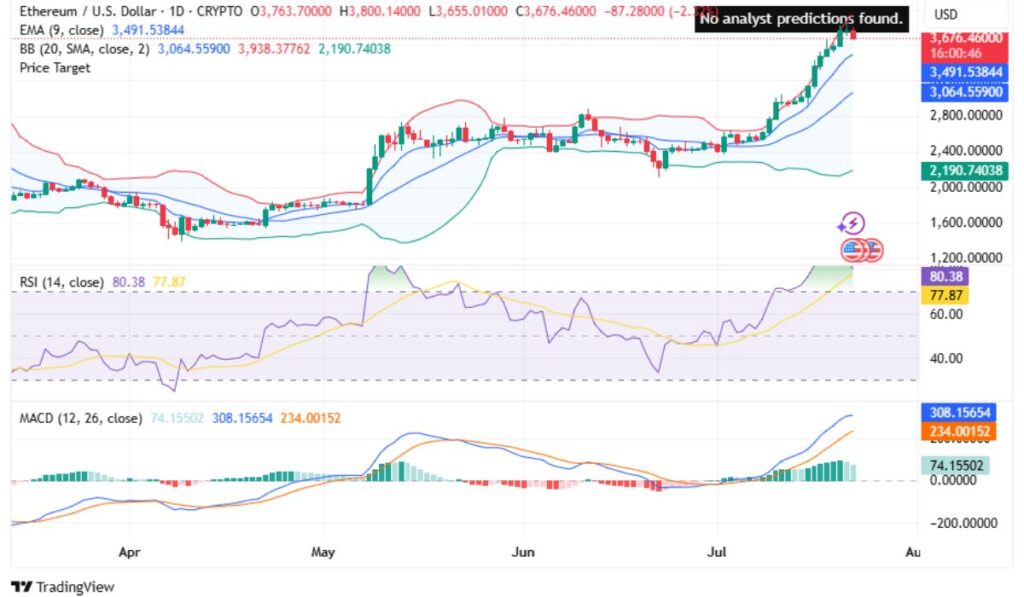Dismiss the No analyst predictions found banner
Image resolution: width=1024 pixels, height=597 pixels.
click(x=800, y=18)
